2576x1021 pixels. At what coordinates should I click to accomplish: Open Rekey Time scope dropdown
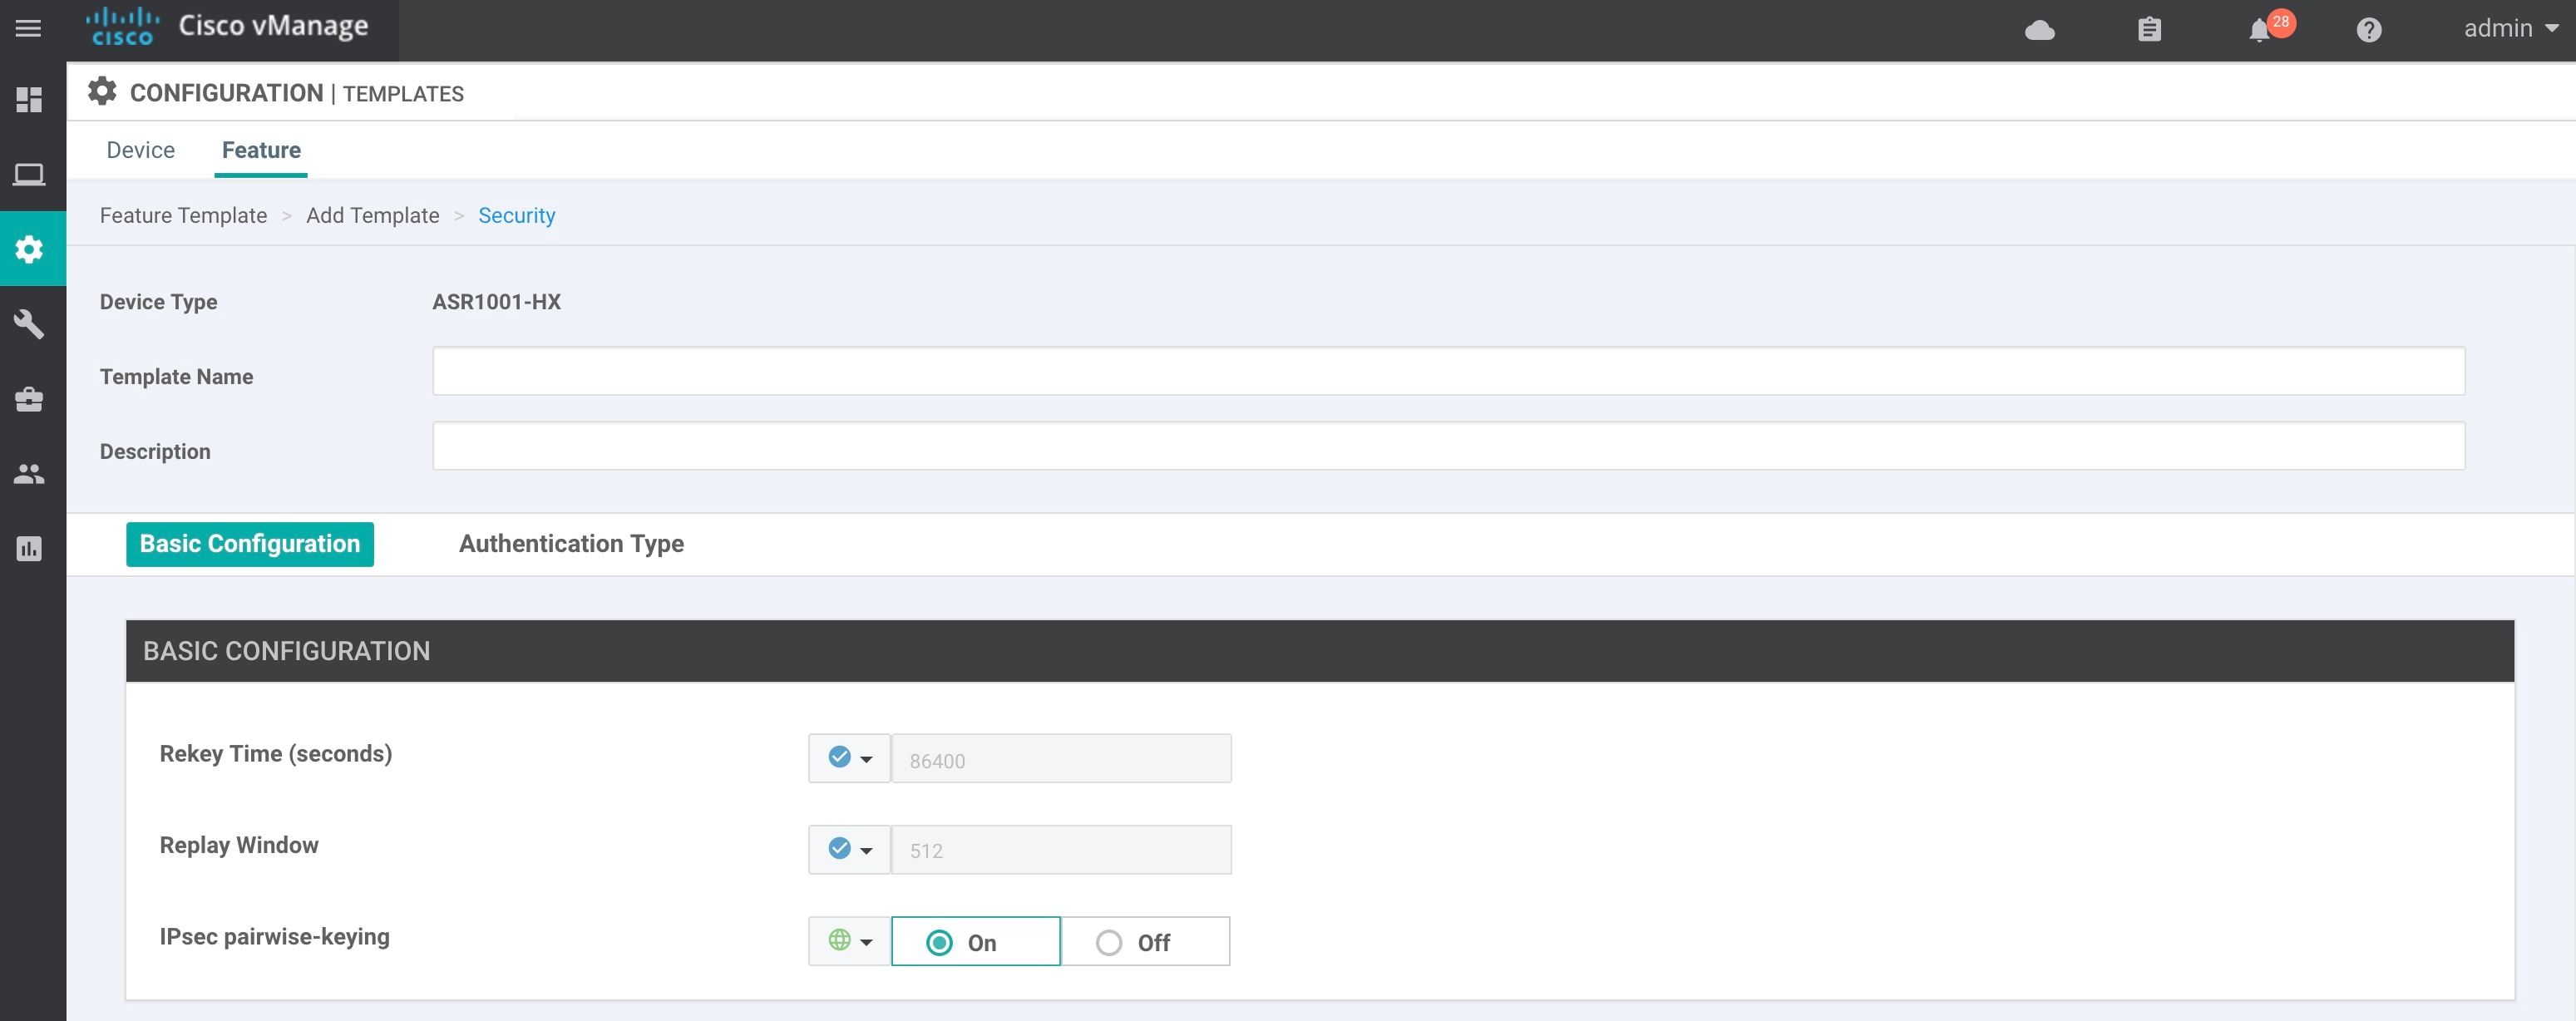click(850, 758)
